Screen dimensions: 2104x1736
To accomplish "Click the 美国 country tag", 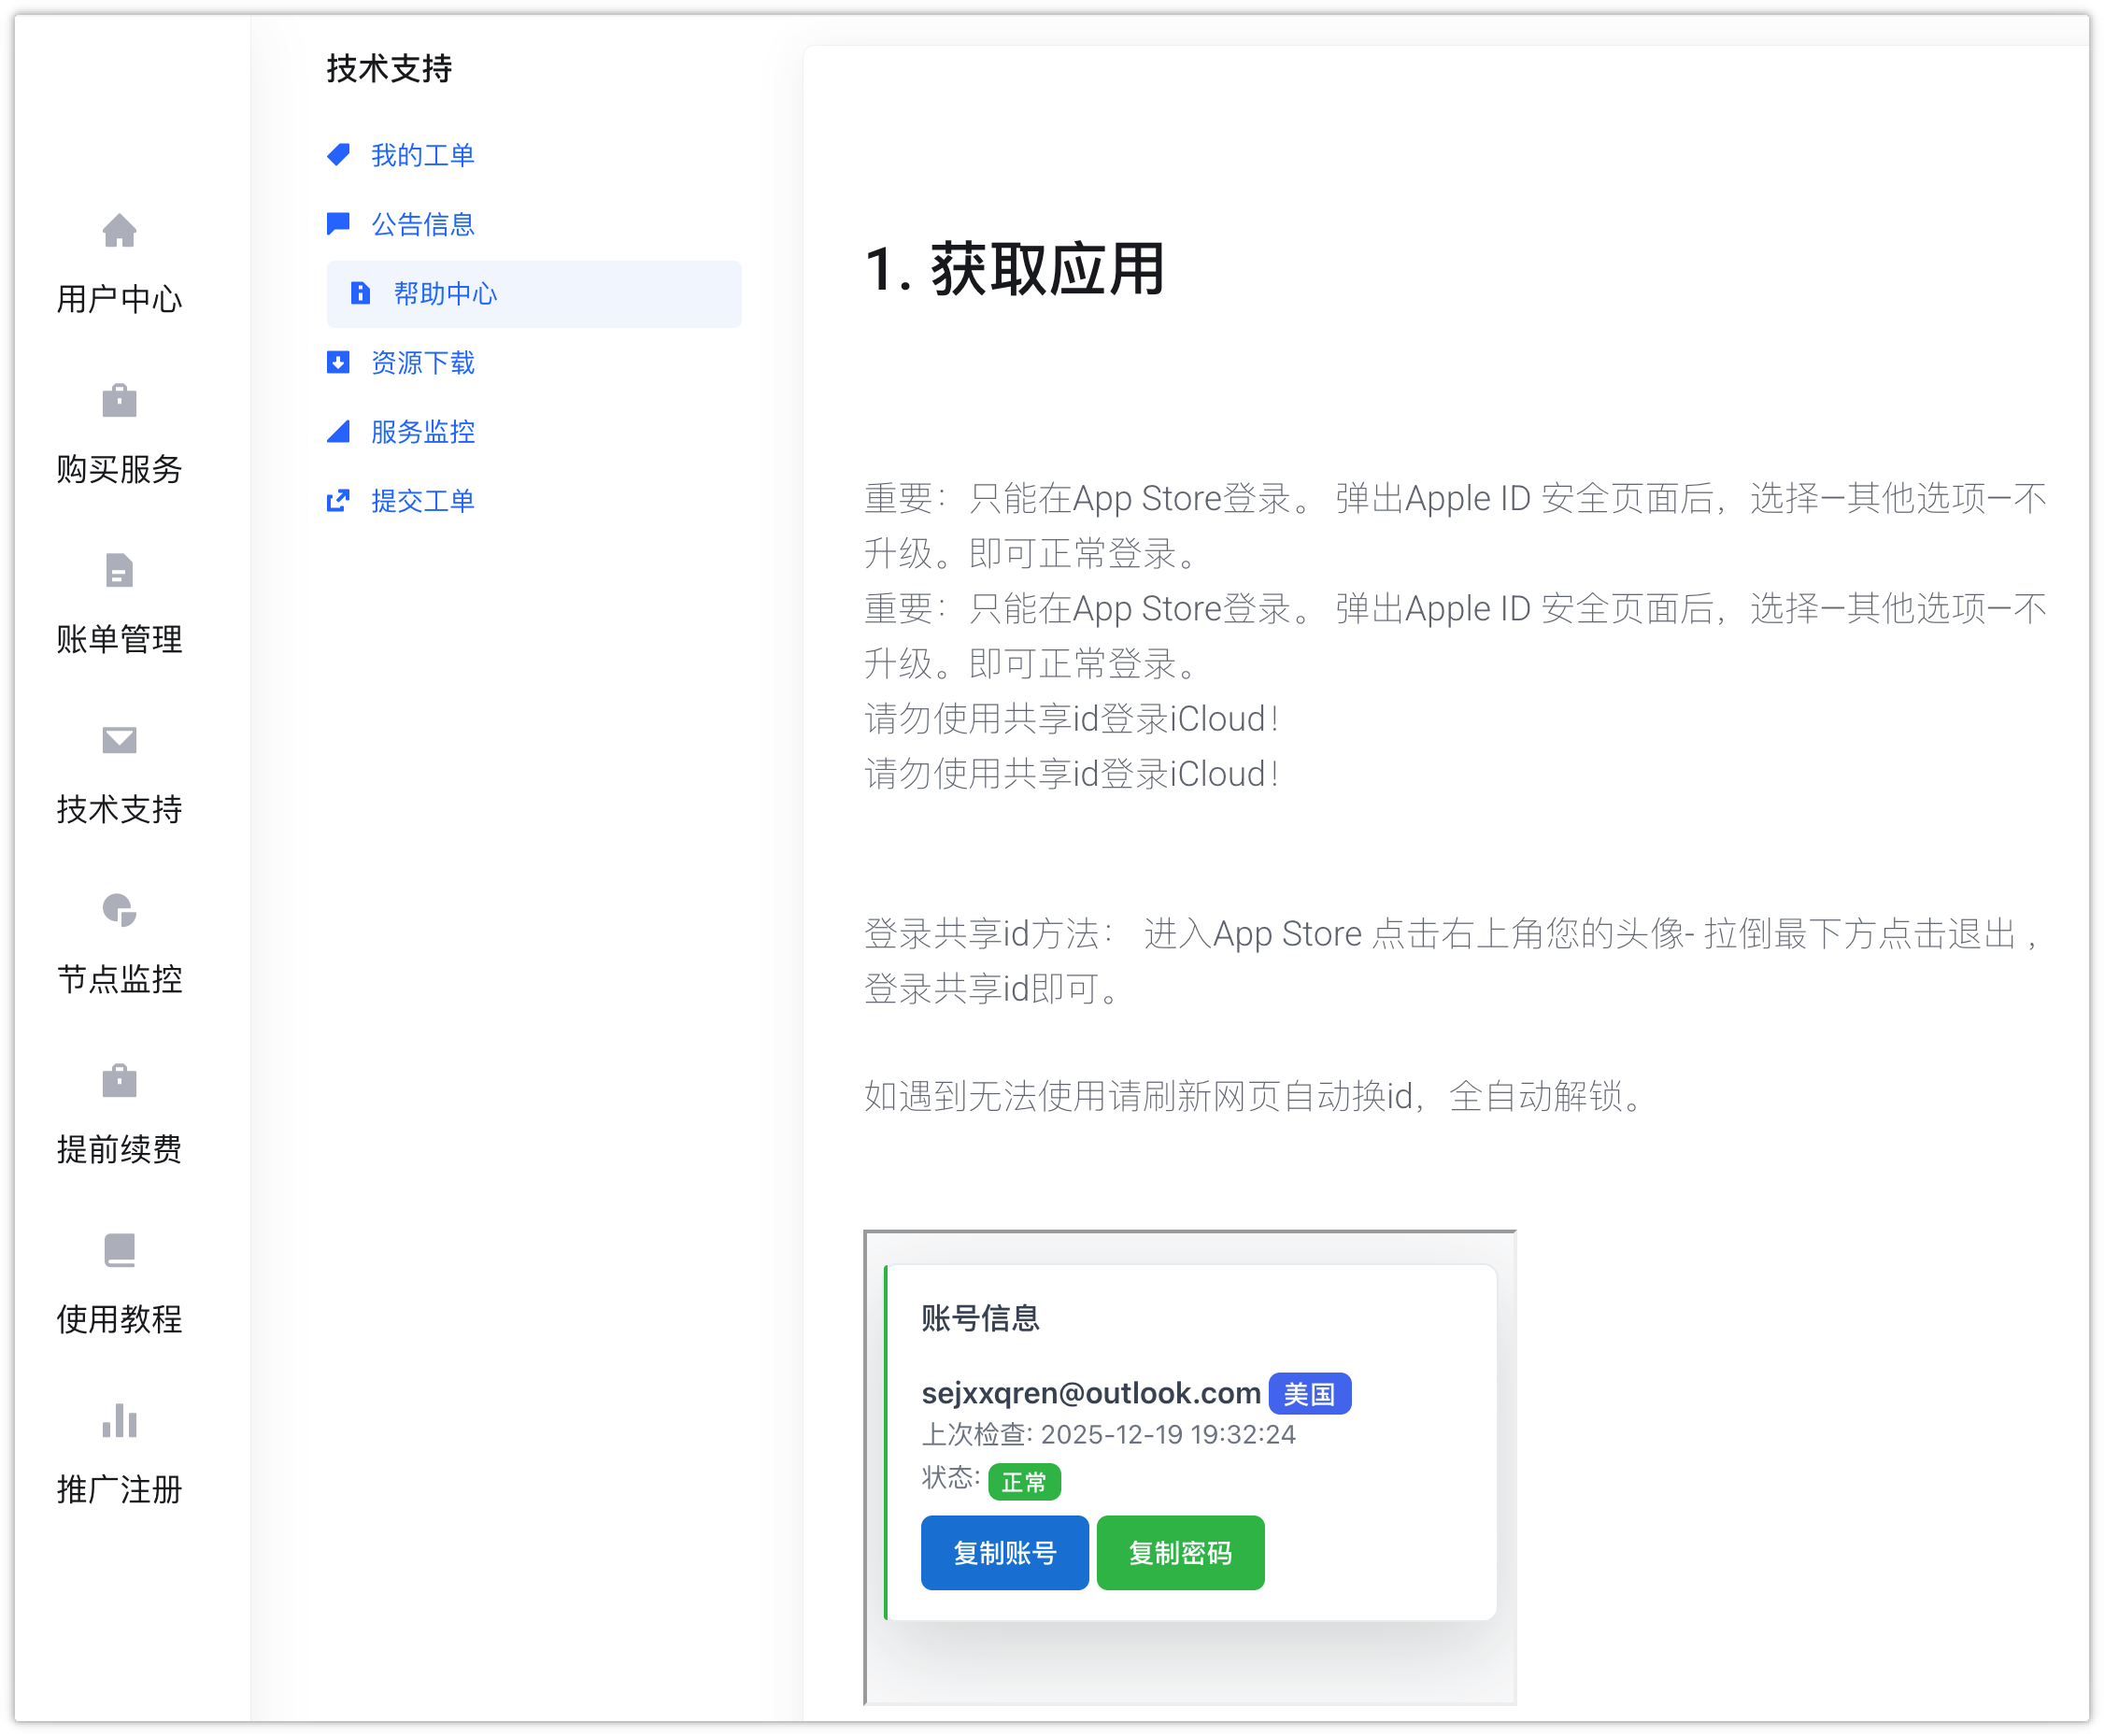I will point(1310,1392).
